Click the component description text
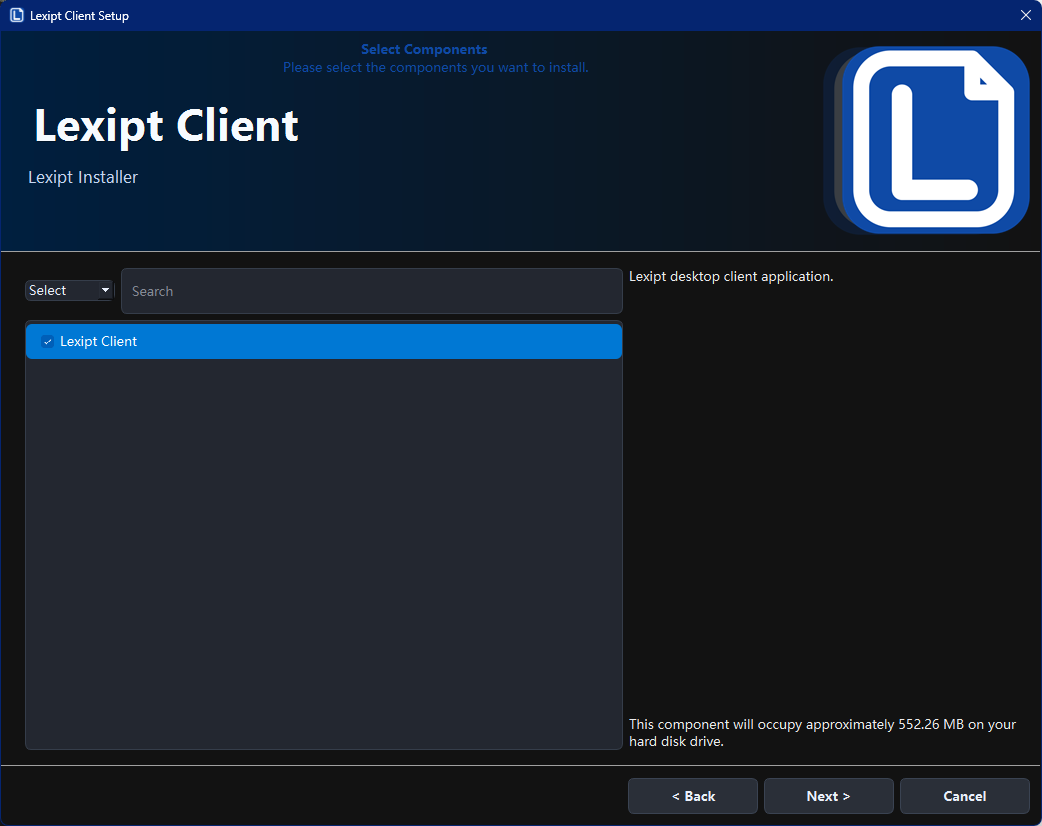 (731, 276)
